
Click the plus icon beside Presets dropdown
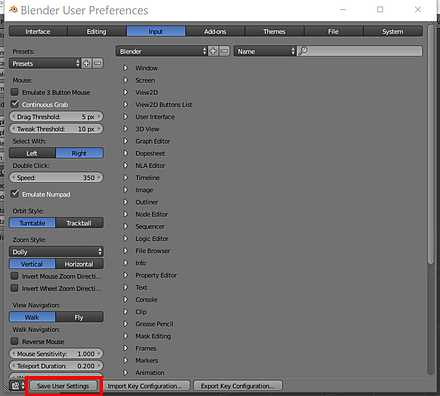coord(86,63)
